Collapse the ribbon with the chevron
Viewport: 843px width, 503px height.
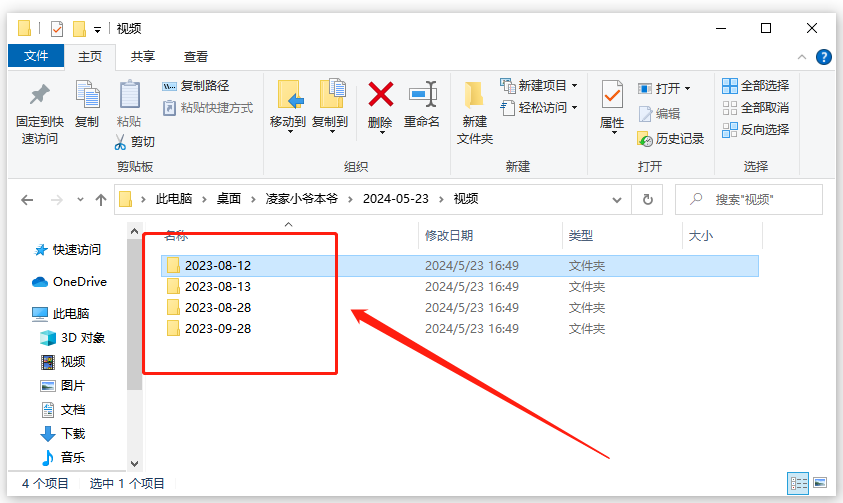click(802, 56)
